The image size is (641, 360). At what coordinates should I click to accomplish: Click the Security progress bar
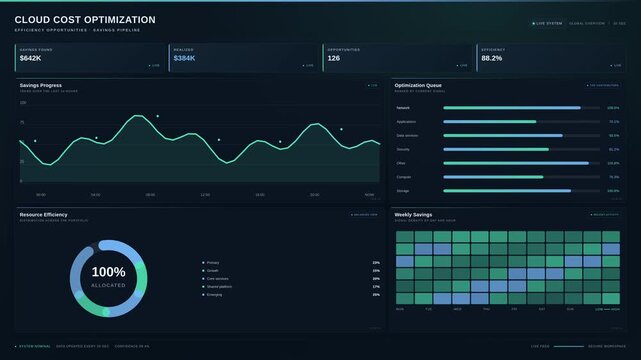click(x=521, y=150)
